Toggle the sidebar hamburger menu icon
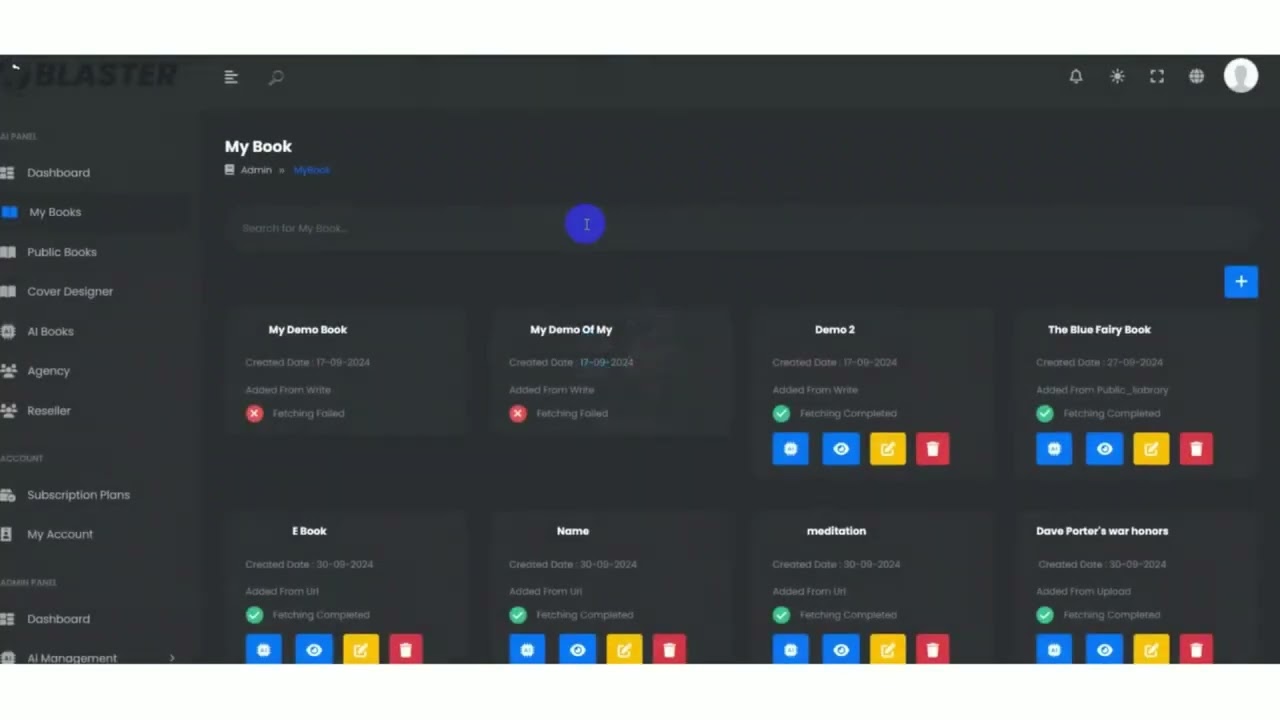Screen dimensions: 1280x720 (231, 77)
